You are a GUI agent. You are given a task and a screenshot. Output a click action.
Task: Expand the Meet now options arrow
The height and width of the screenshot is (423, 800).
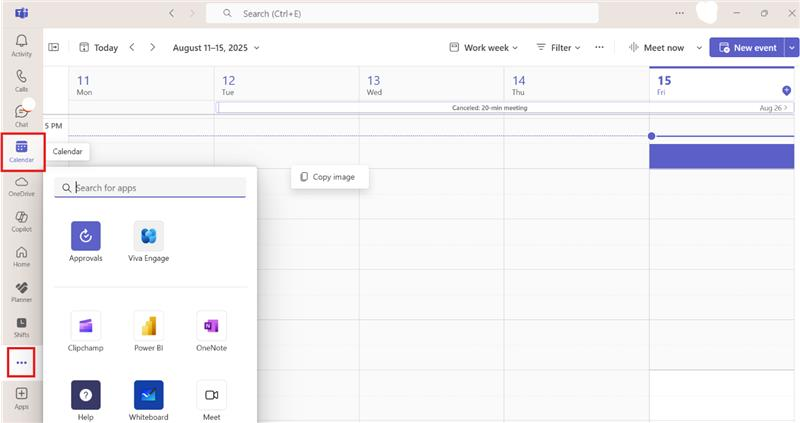(699, 47)
